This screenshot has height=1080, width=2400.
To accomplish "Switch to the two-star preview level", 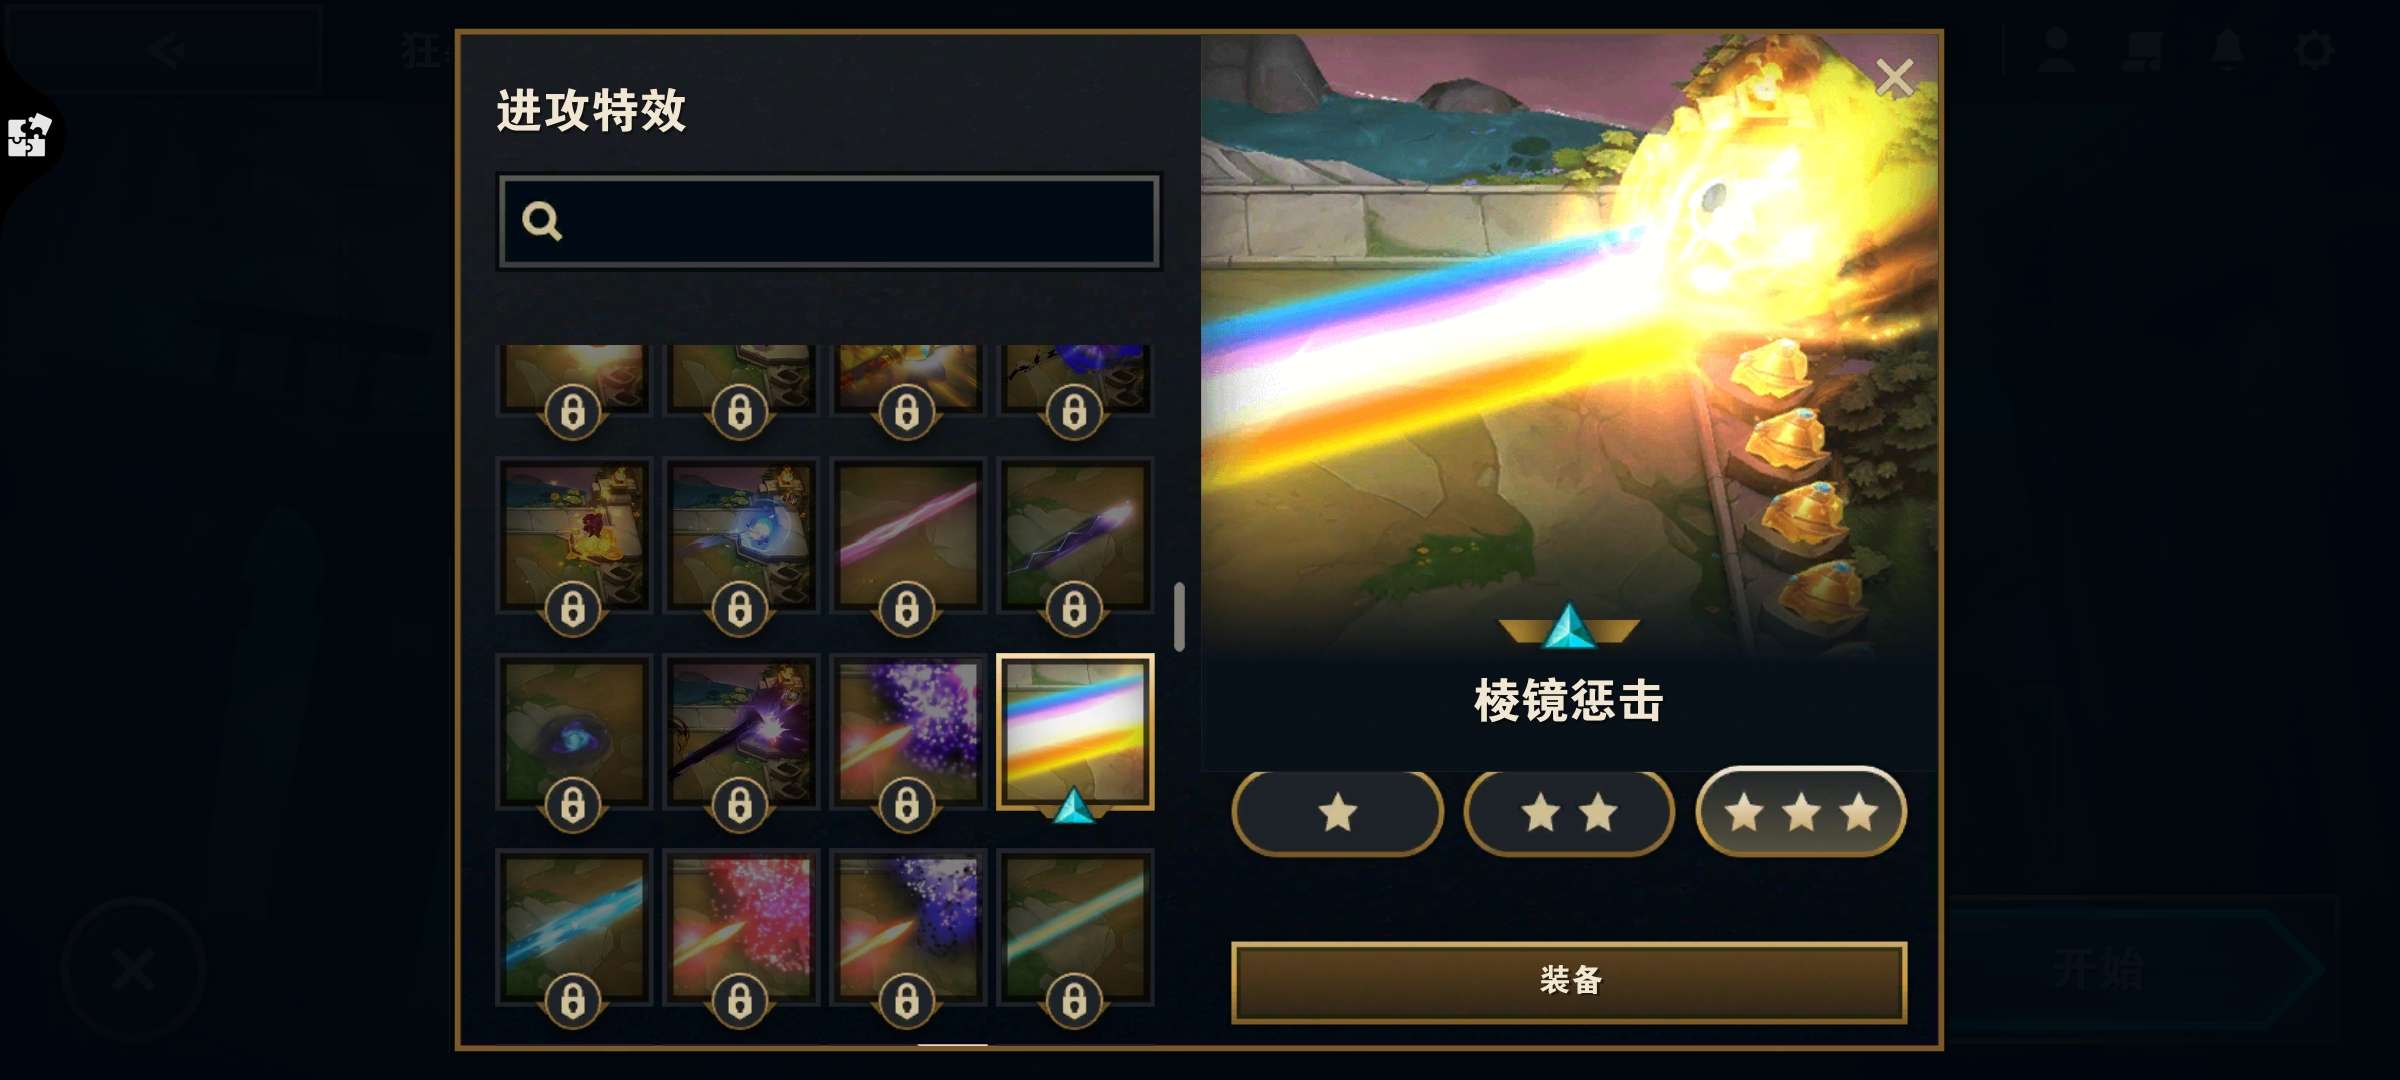I will point(1569,812).
